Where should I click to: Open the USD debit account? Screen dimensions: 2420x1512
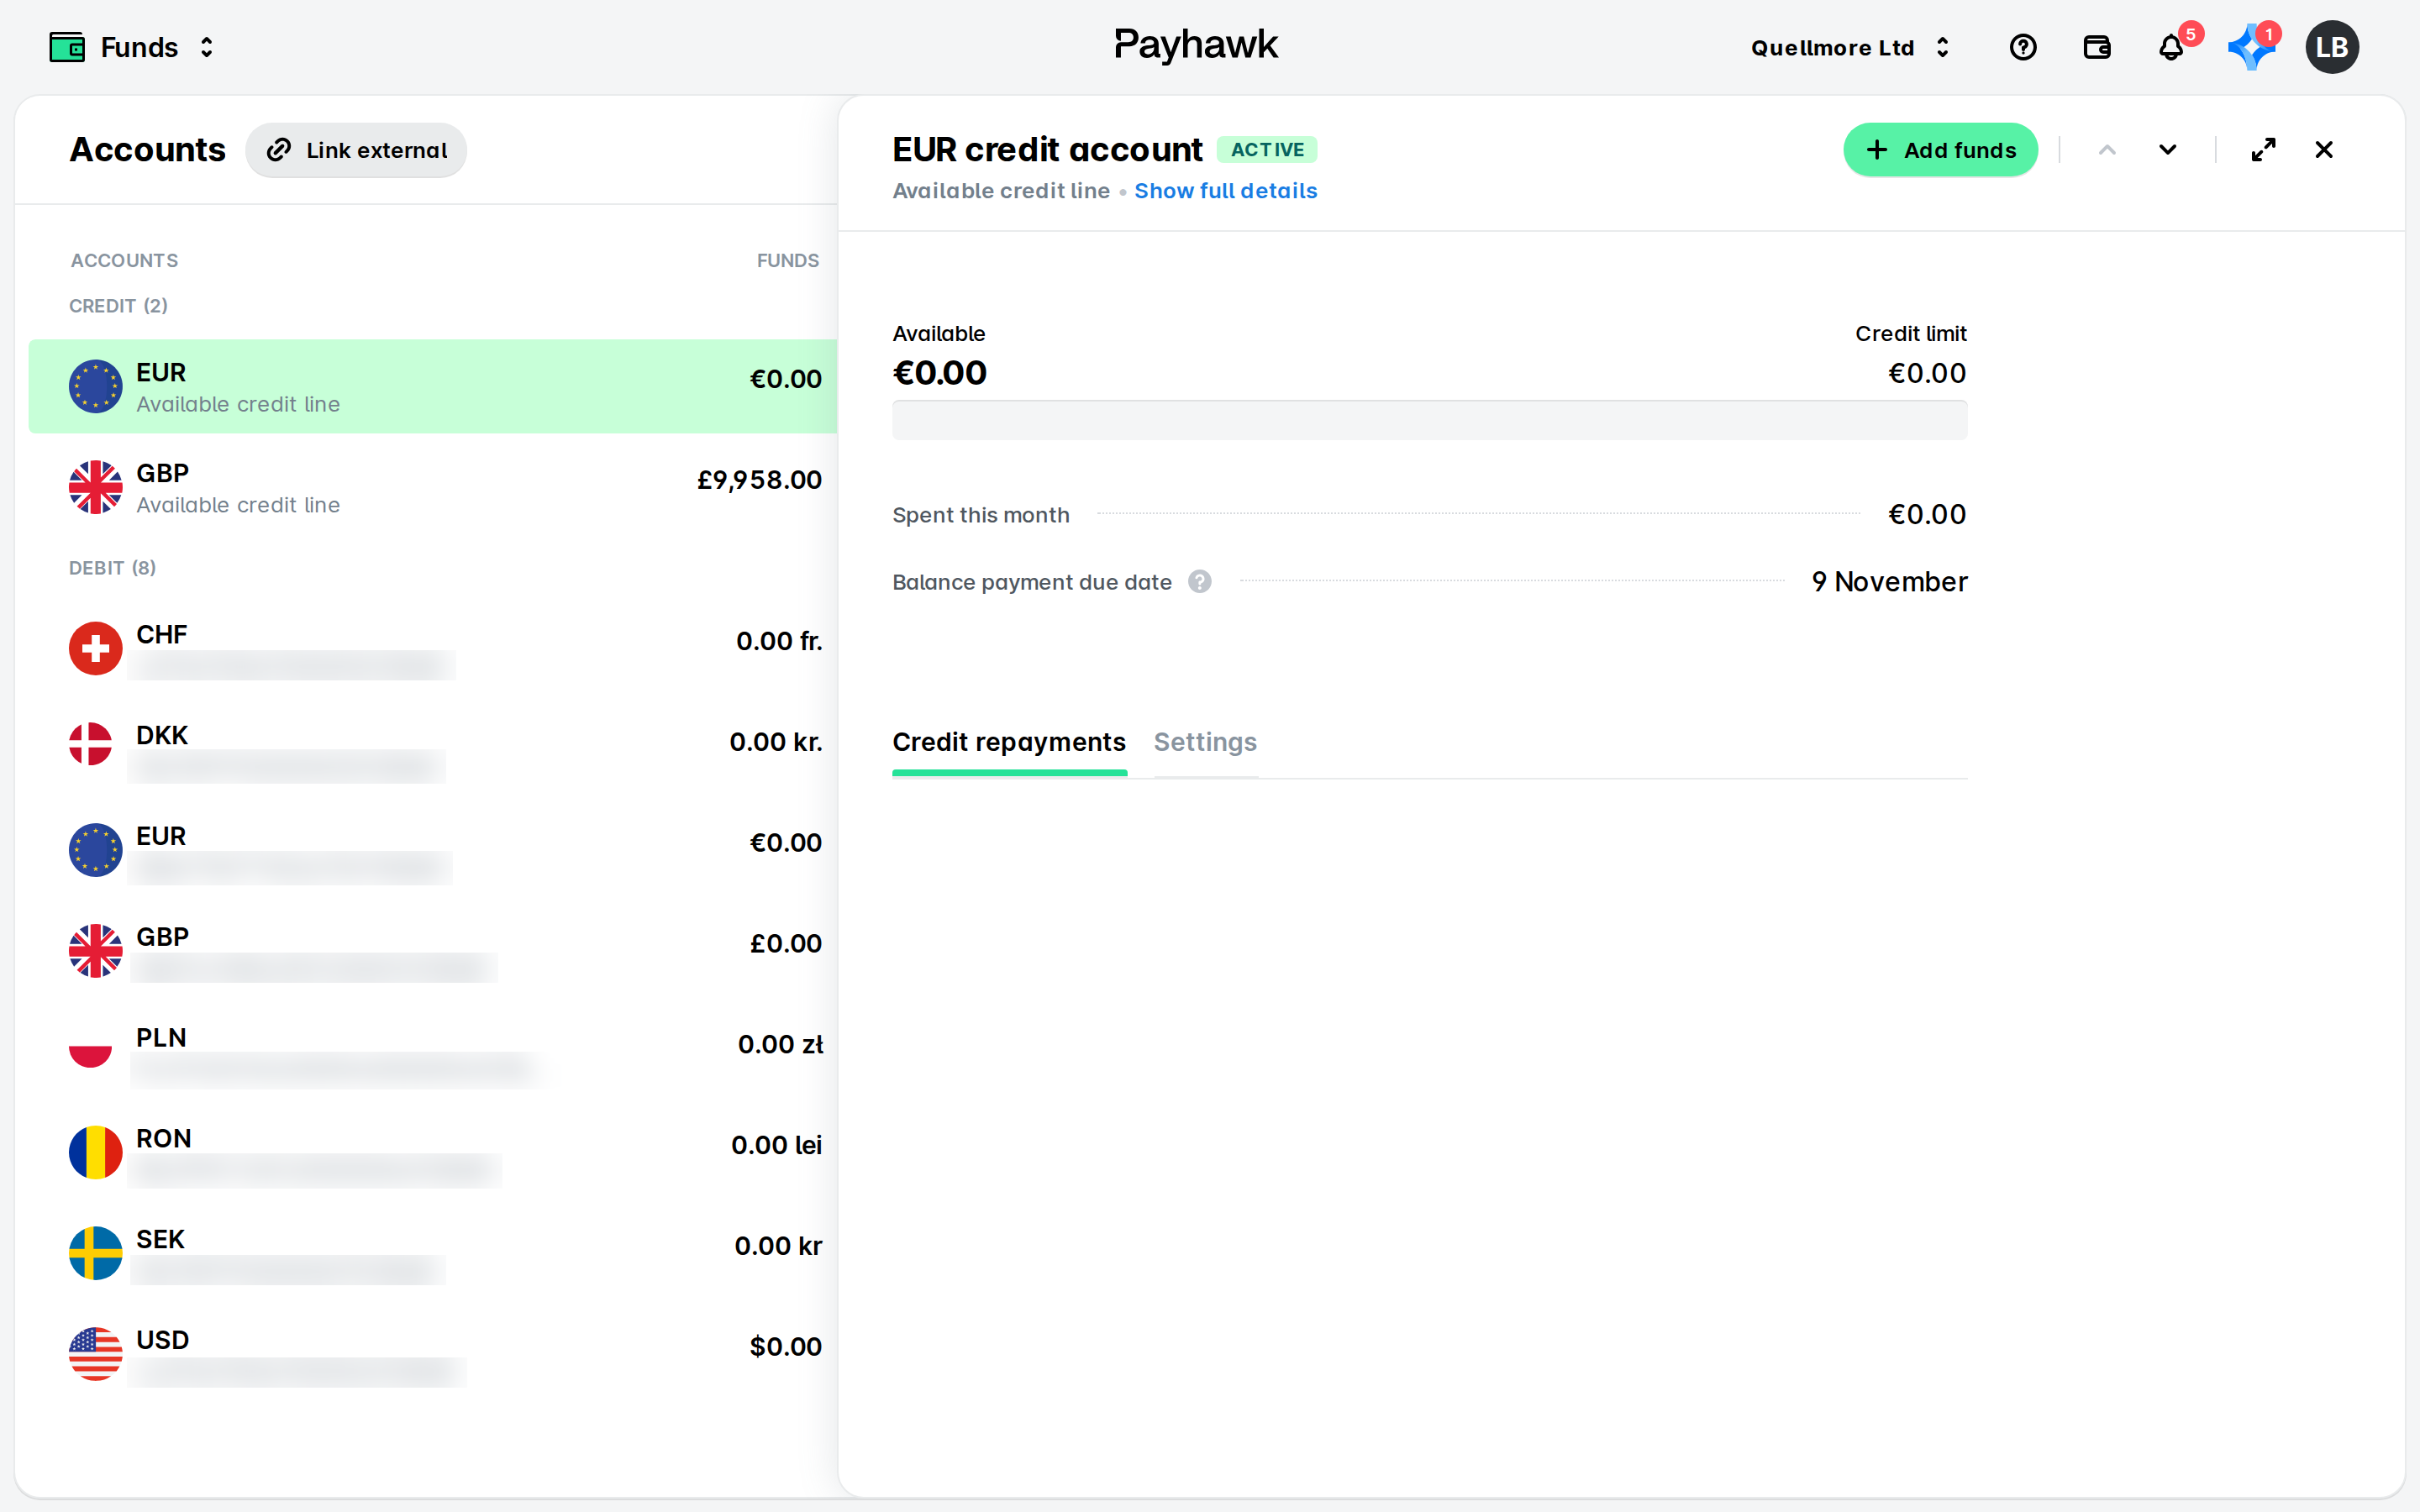pyautogui.click(x=433, y=1356)
